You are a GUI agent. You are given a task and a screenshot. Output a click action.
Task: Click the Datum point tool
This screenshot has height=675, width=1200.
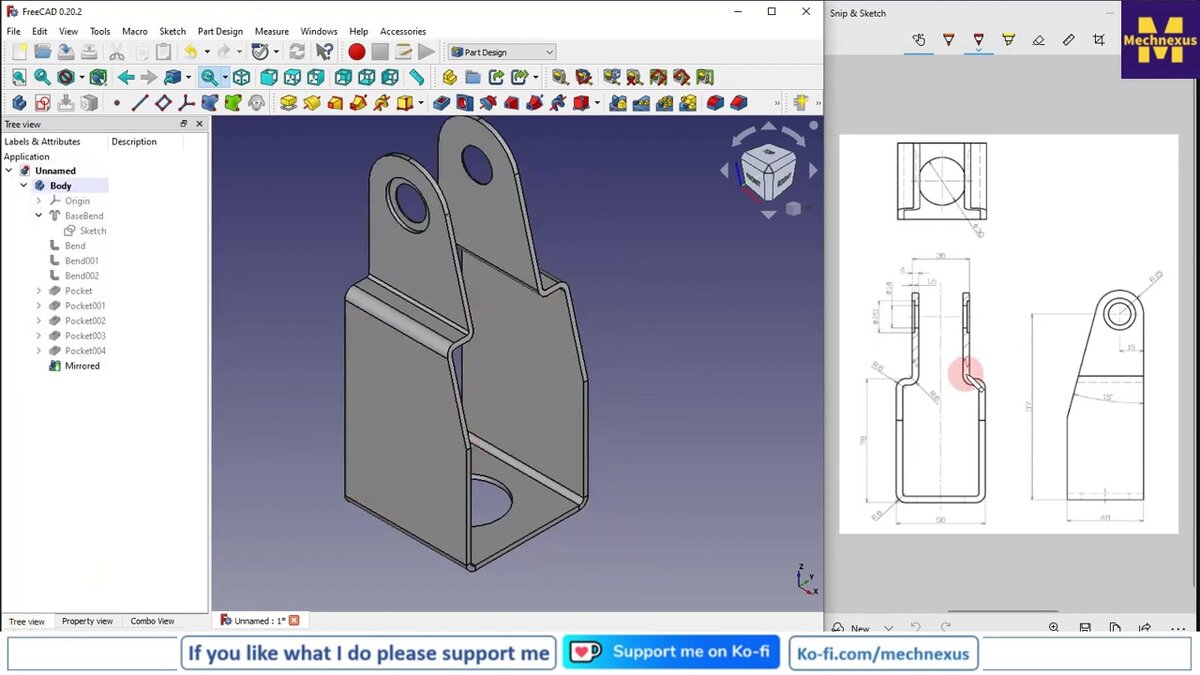(x=117, y=103)
